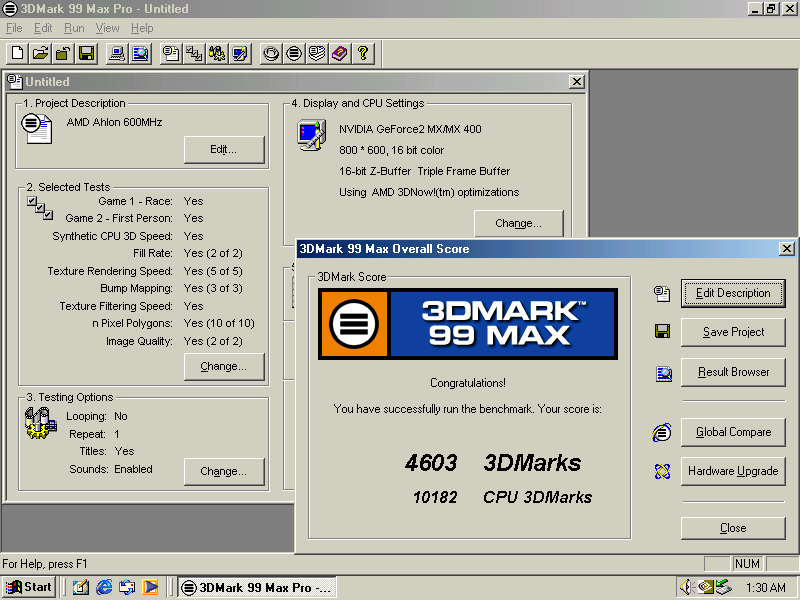Viewport: 800px width, 600px height.
Task: Click the Global Compare button
Action: [733, 432]
